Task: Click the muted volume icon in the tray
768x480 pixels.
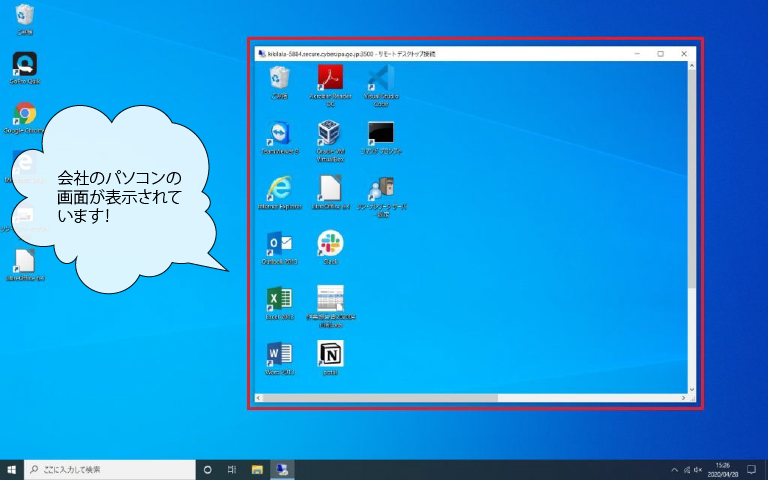Action: pyautogui.click(x=698, y=470)
